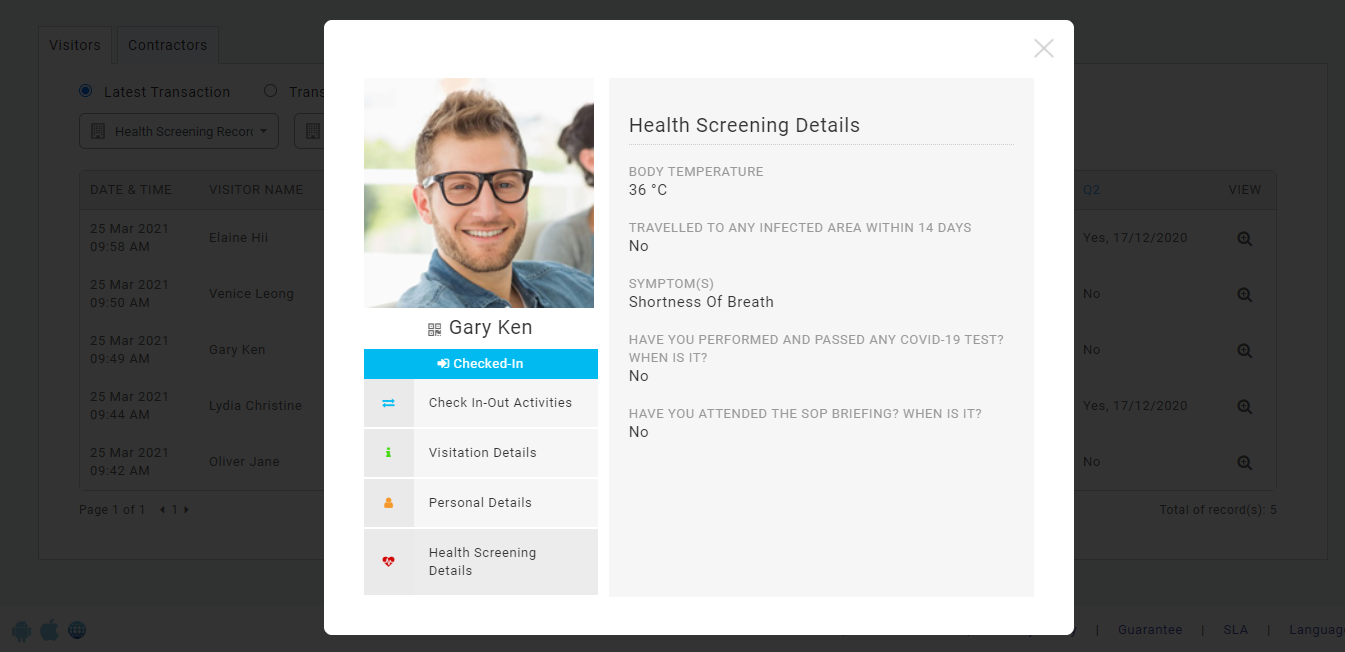The height and width of the screenshot is (652, 1345).
Task: Click the Page 1 of 1 indicator
Action: [x=112, y=510]
